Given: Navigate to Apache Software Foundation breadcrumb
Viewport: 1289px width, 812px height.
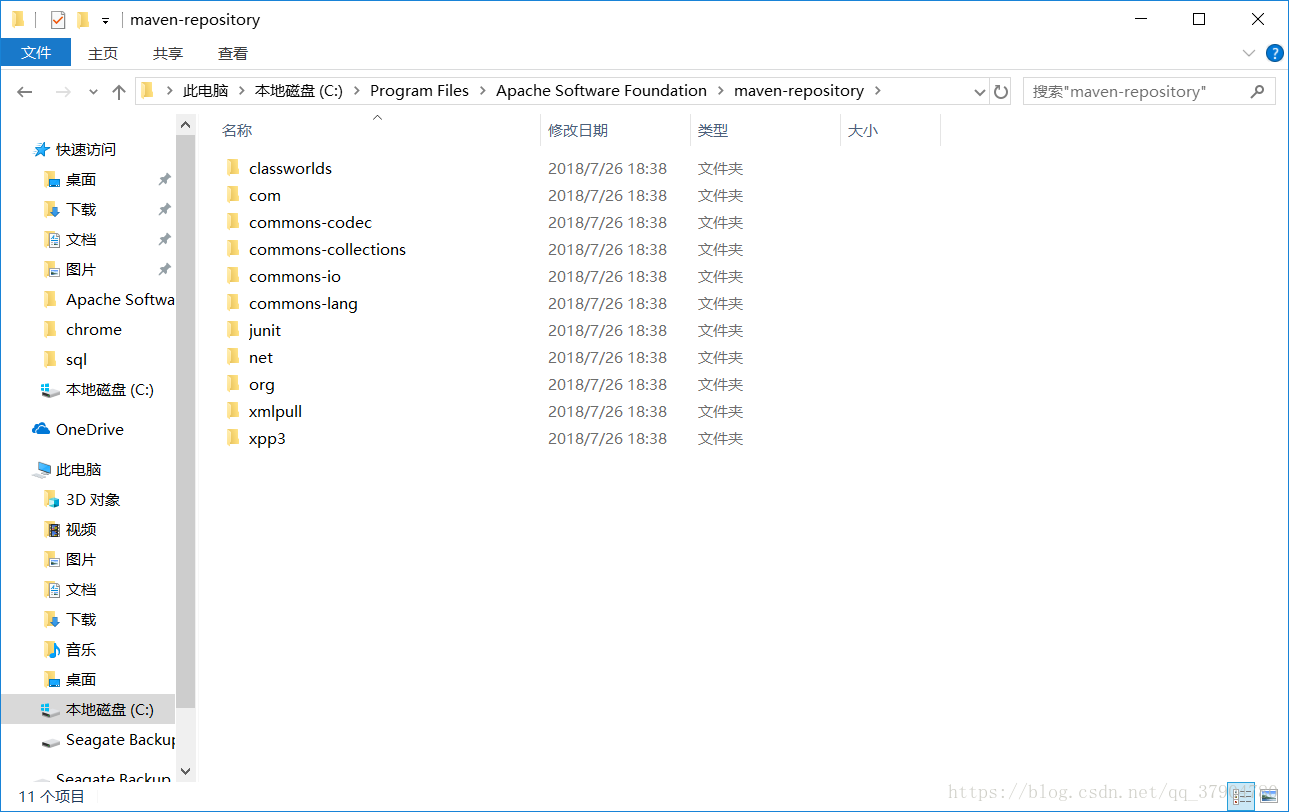Looking at the screenshot, I should click(601, 91).
